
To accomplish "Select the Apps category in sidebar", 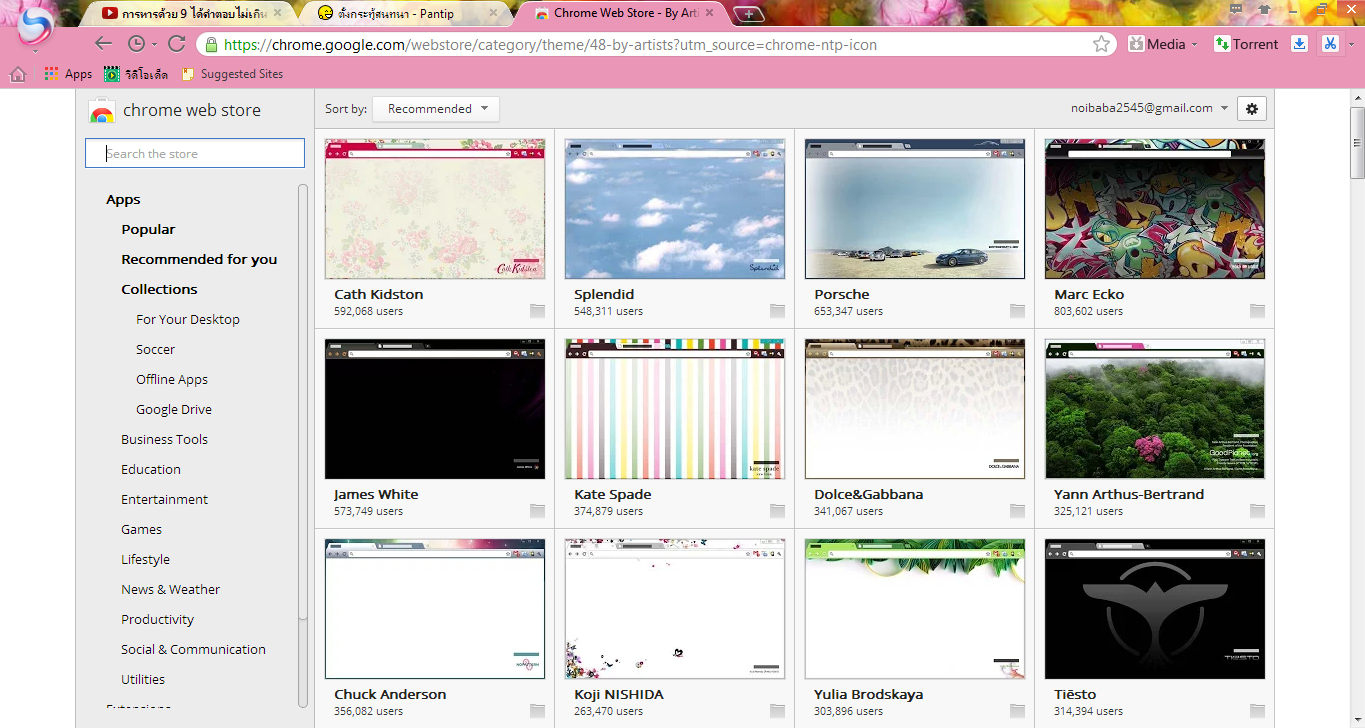I will pos(123,200).
